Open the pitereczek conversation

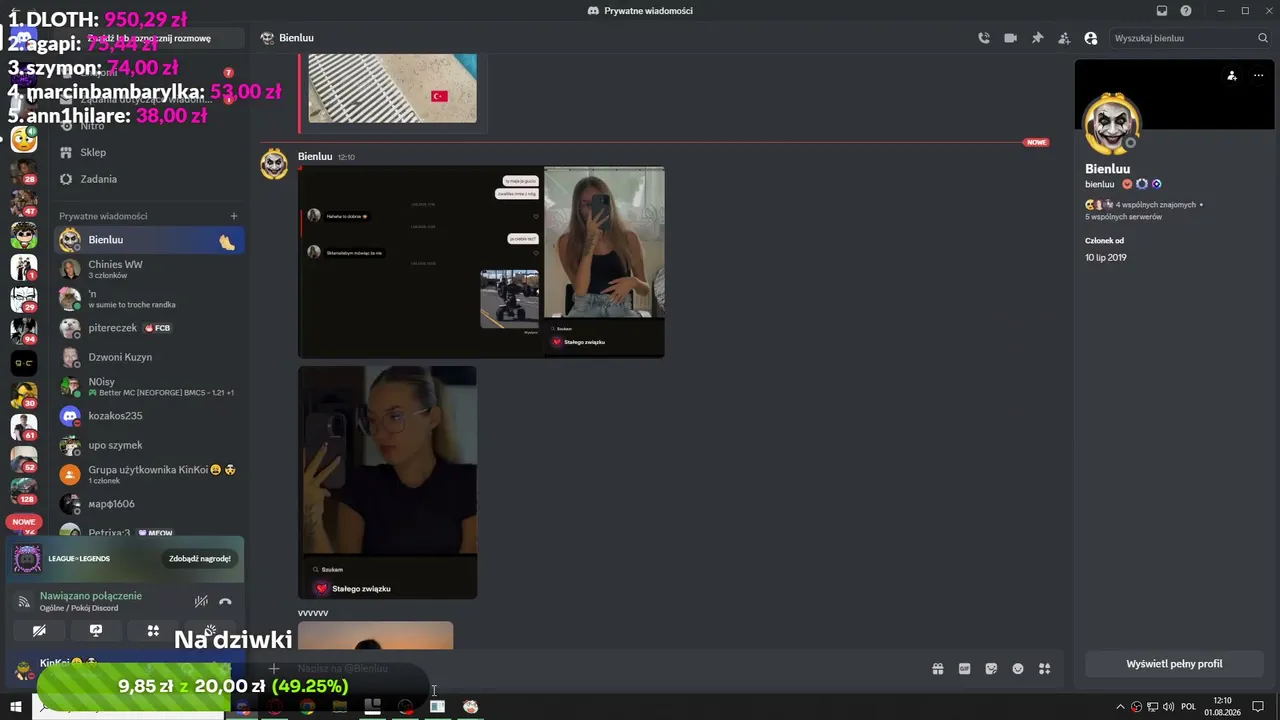pos(150,328)
